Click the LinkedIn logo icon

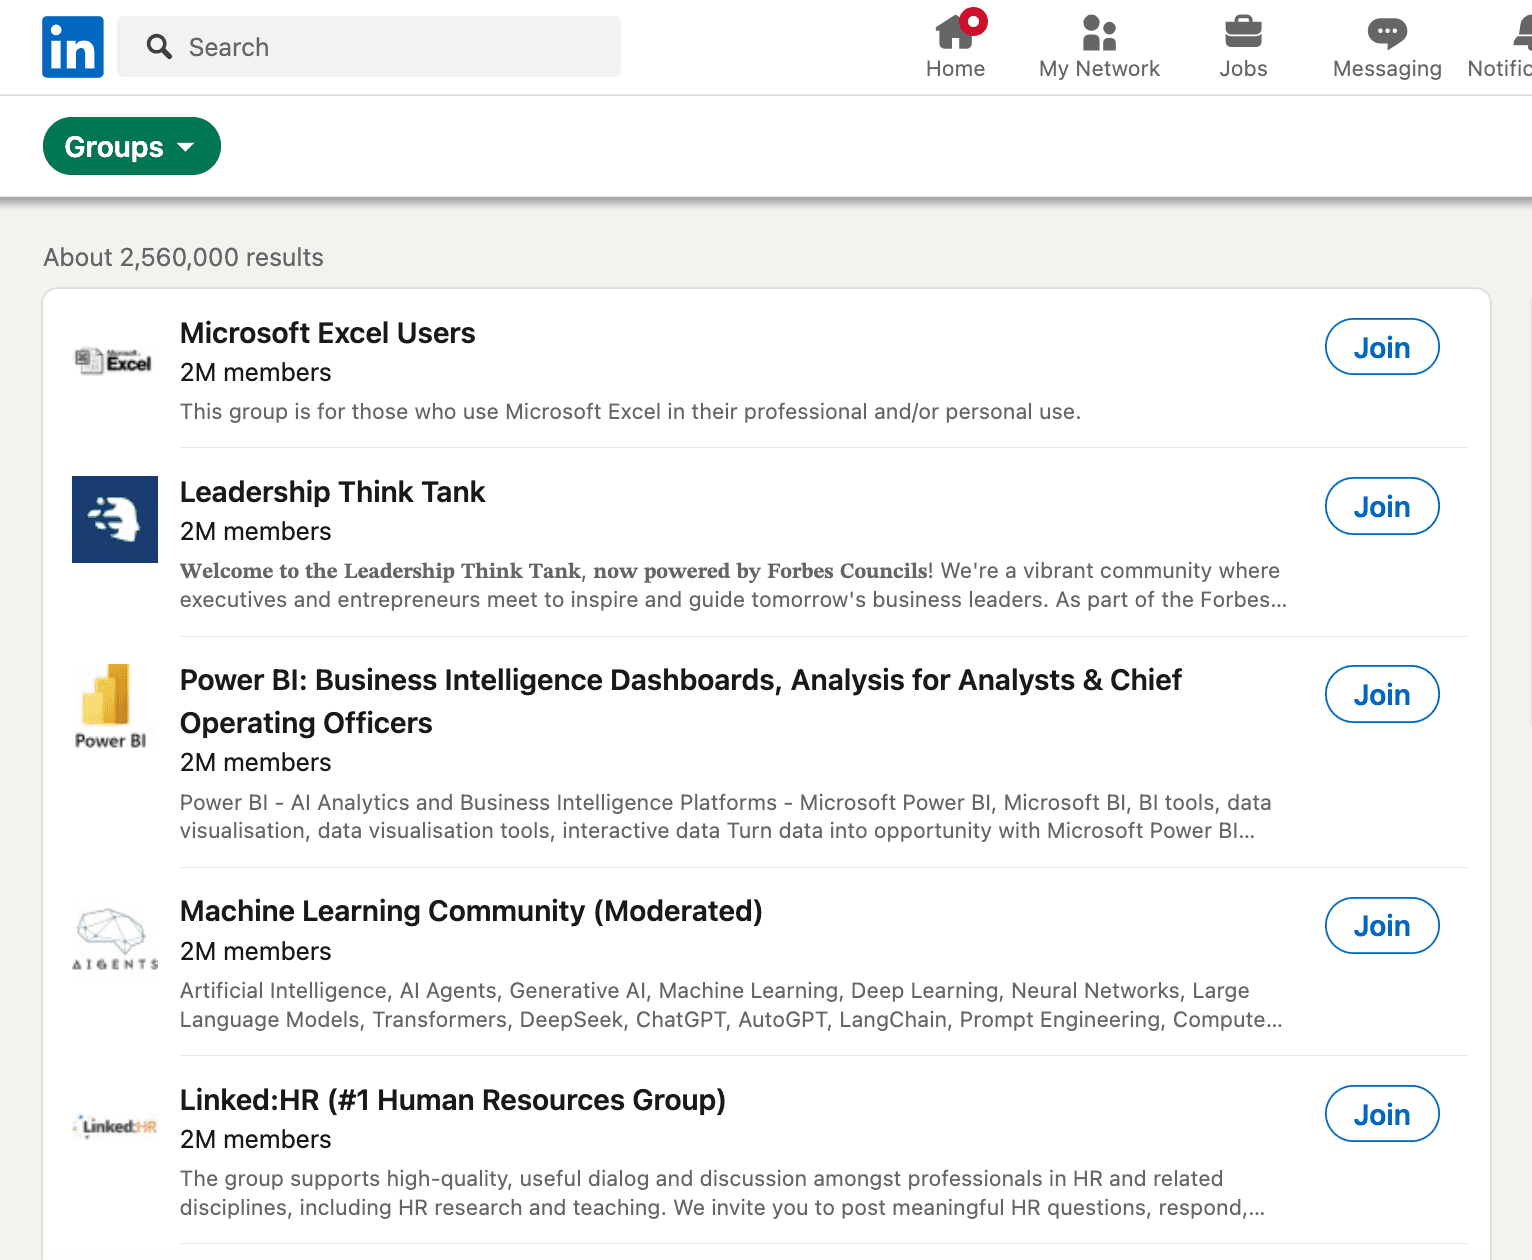pyautogui.click(x=73, y=47)
